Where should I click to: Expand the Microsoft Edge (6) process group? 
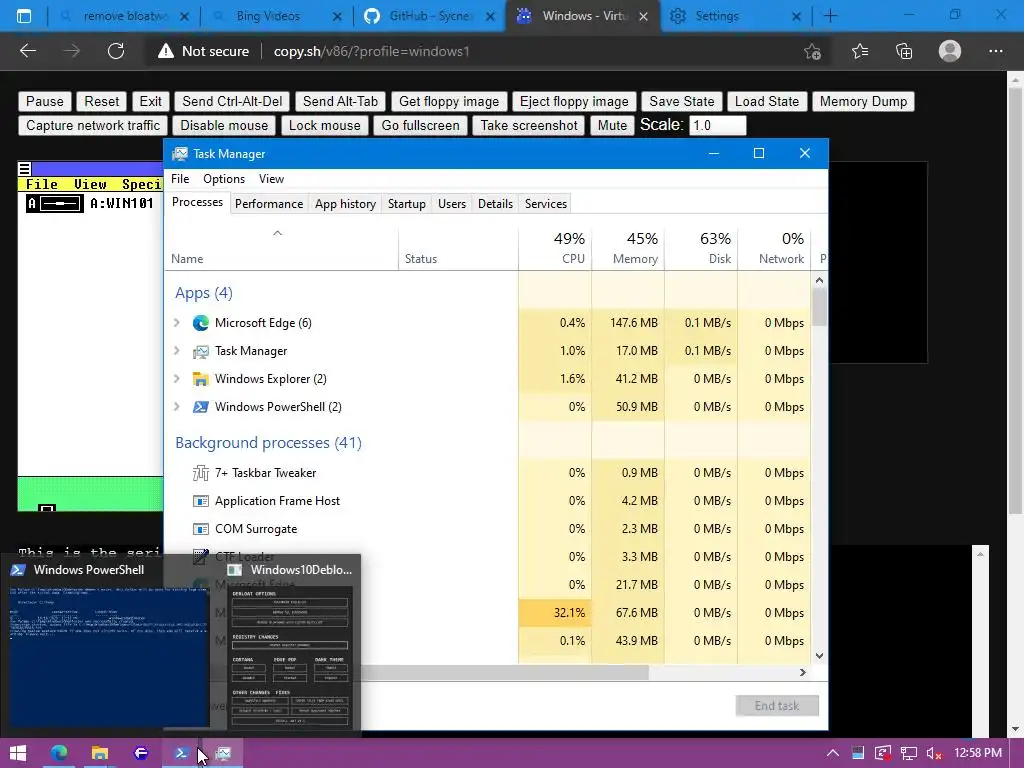pos(176,323)
